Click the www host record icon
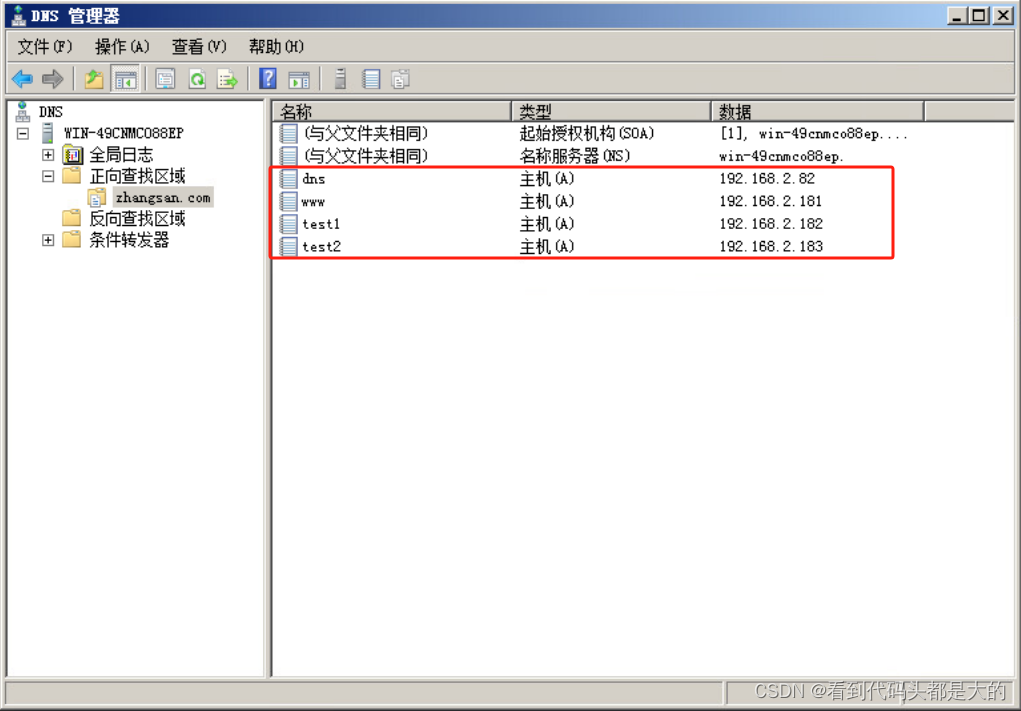Screen dimensions: 1021x711 (288, 201)
